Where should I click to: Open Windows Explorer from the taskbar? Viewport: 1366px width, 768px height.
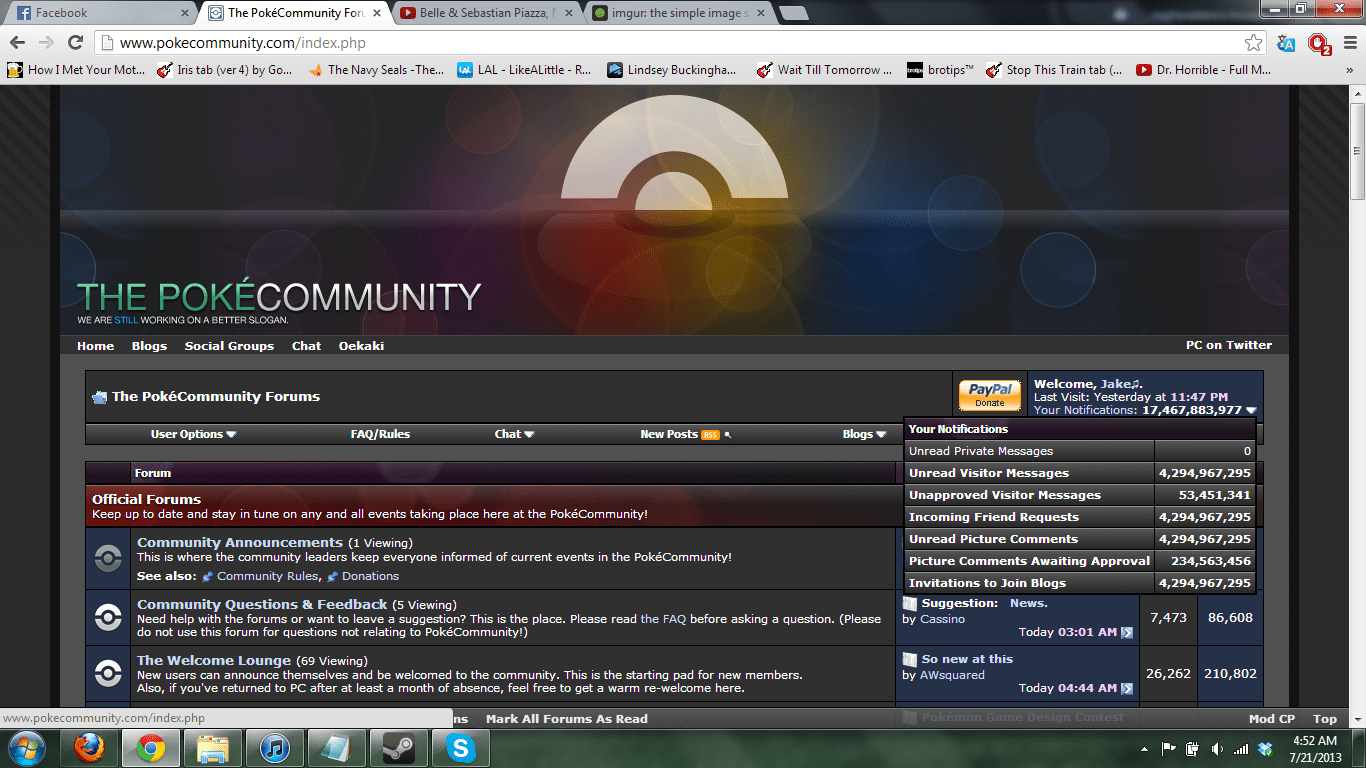coord(213,747)
